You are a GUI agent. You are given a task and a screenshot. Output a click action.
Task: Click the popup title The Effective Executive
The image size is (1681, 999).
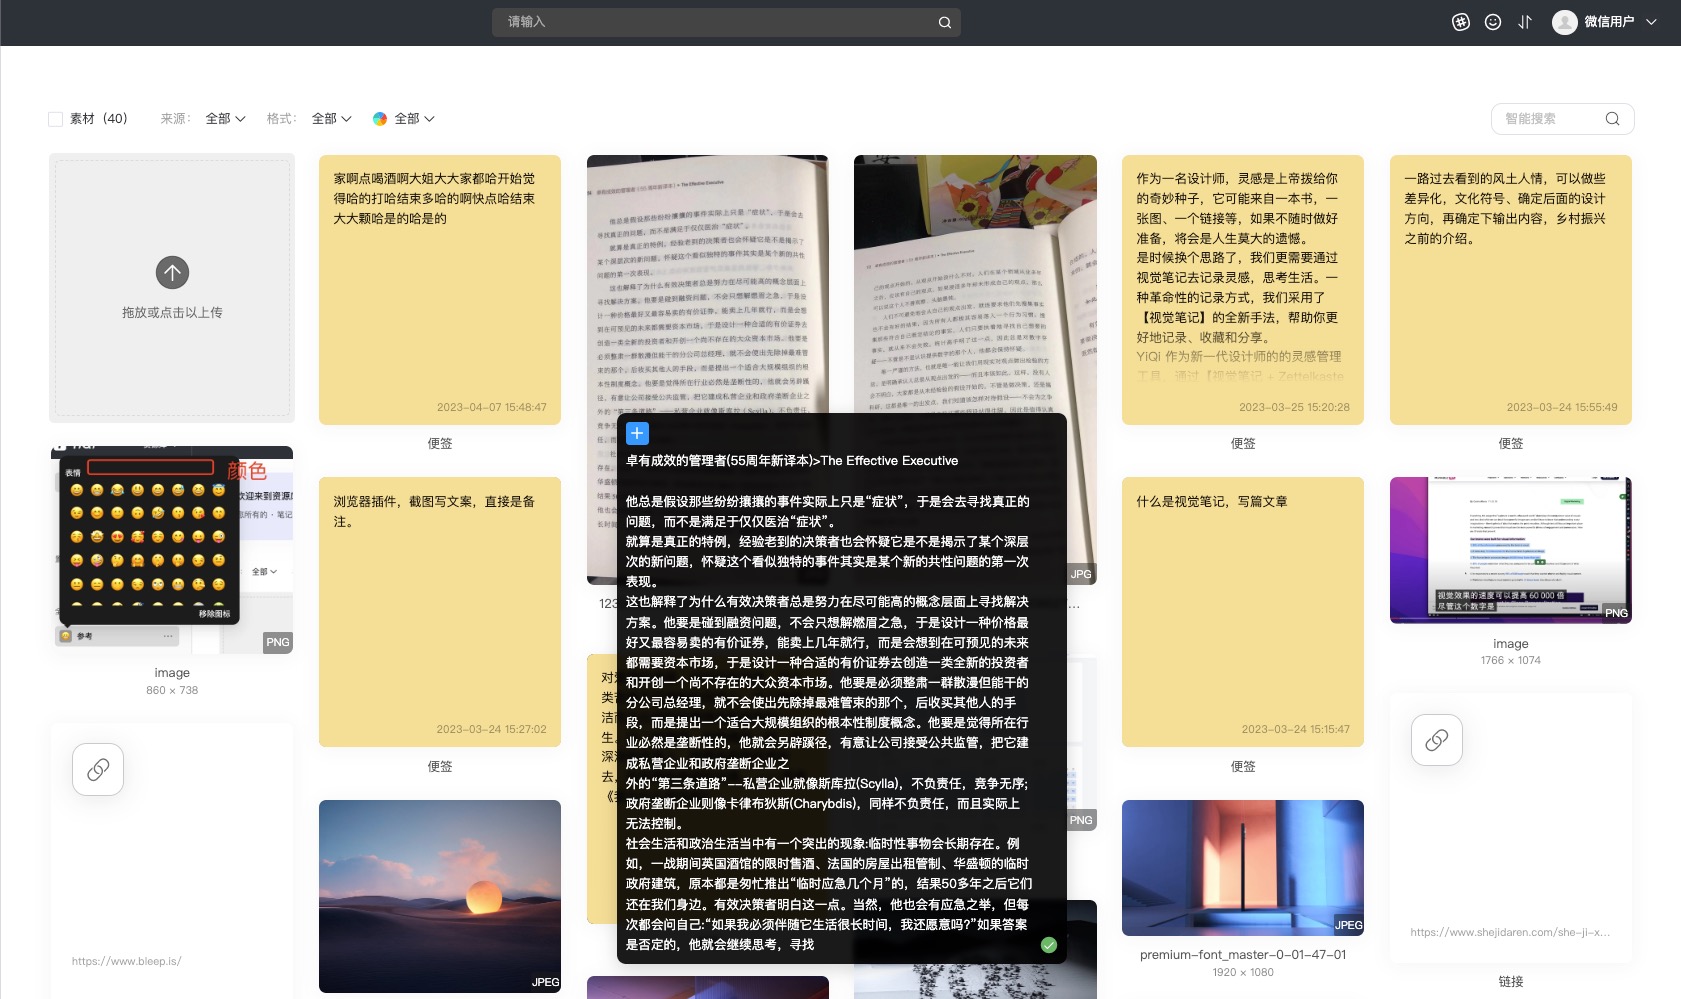point(792,461)
